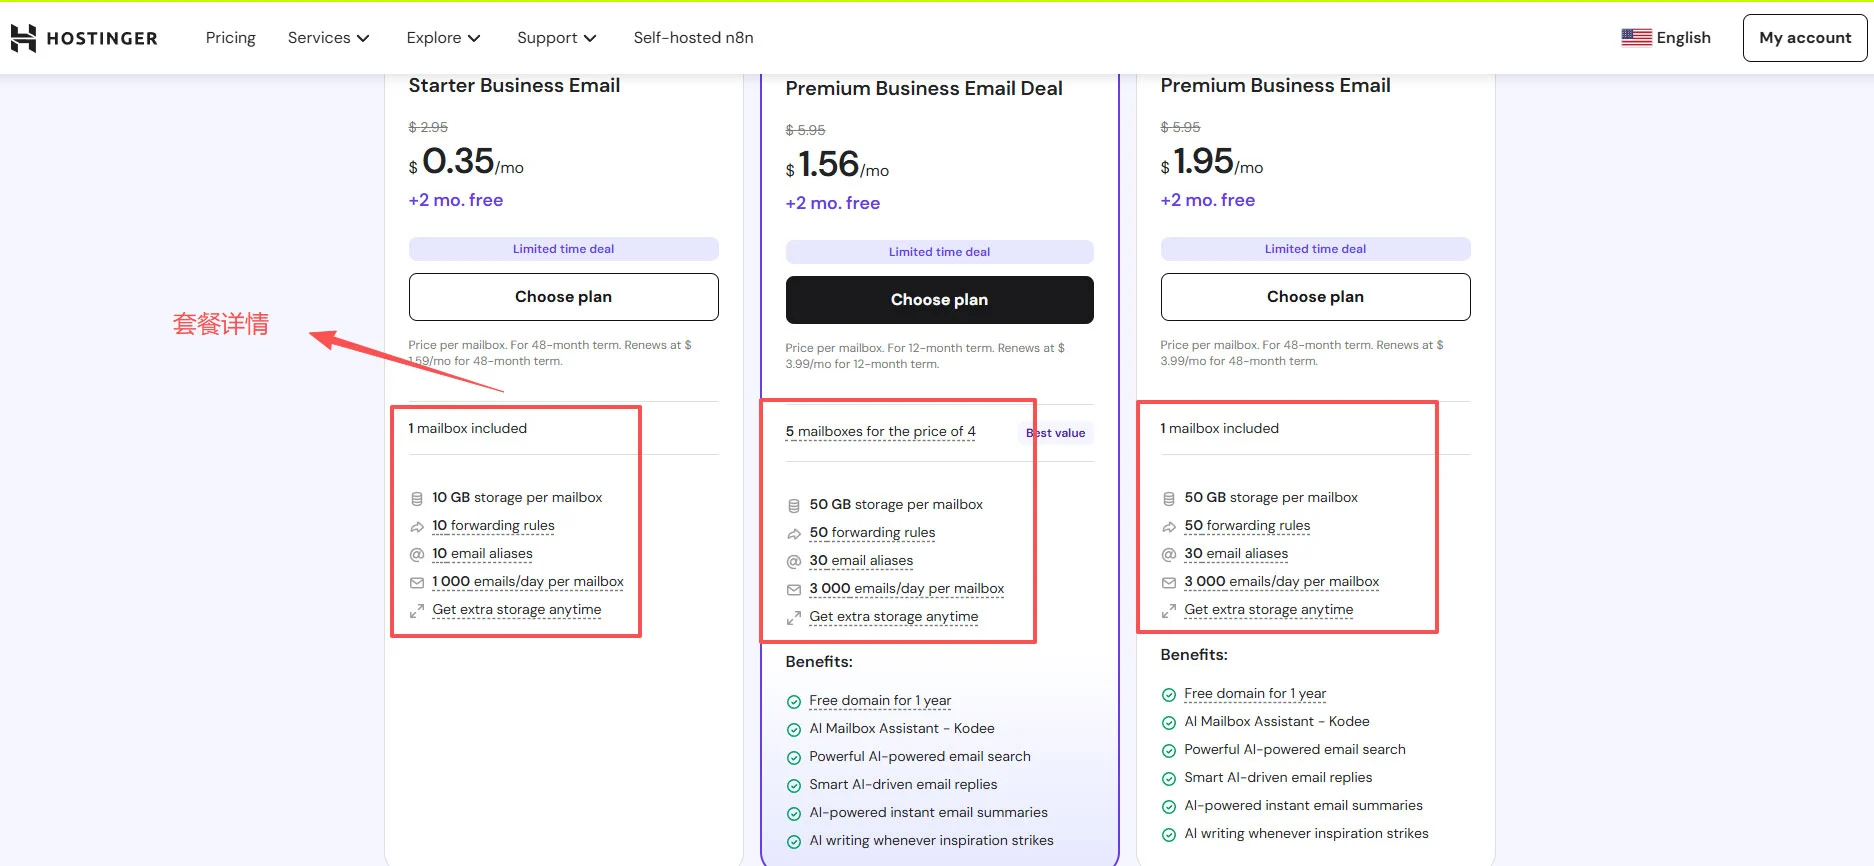Click AI Mailbox Assistant checkmark in Premium Business Email
The height and width of the screenshot is (866, 1874).
1169,722
